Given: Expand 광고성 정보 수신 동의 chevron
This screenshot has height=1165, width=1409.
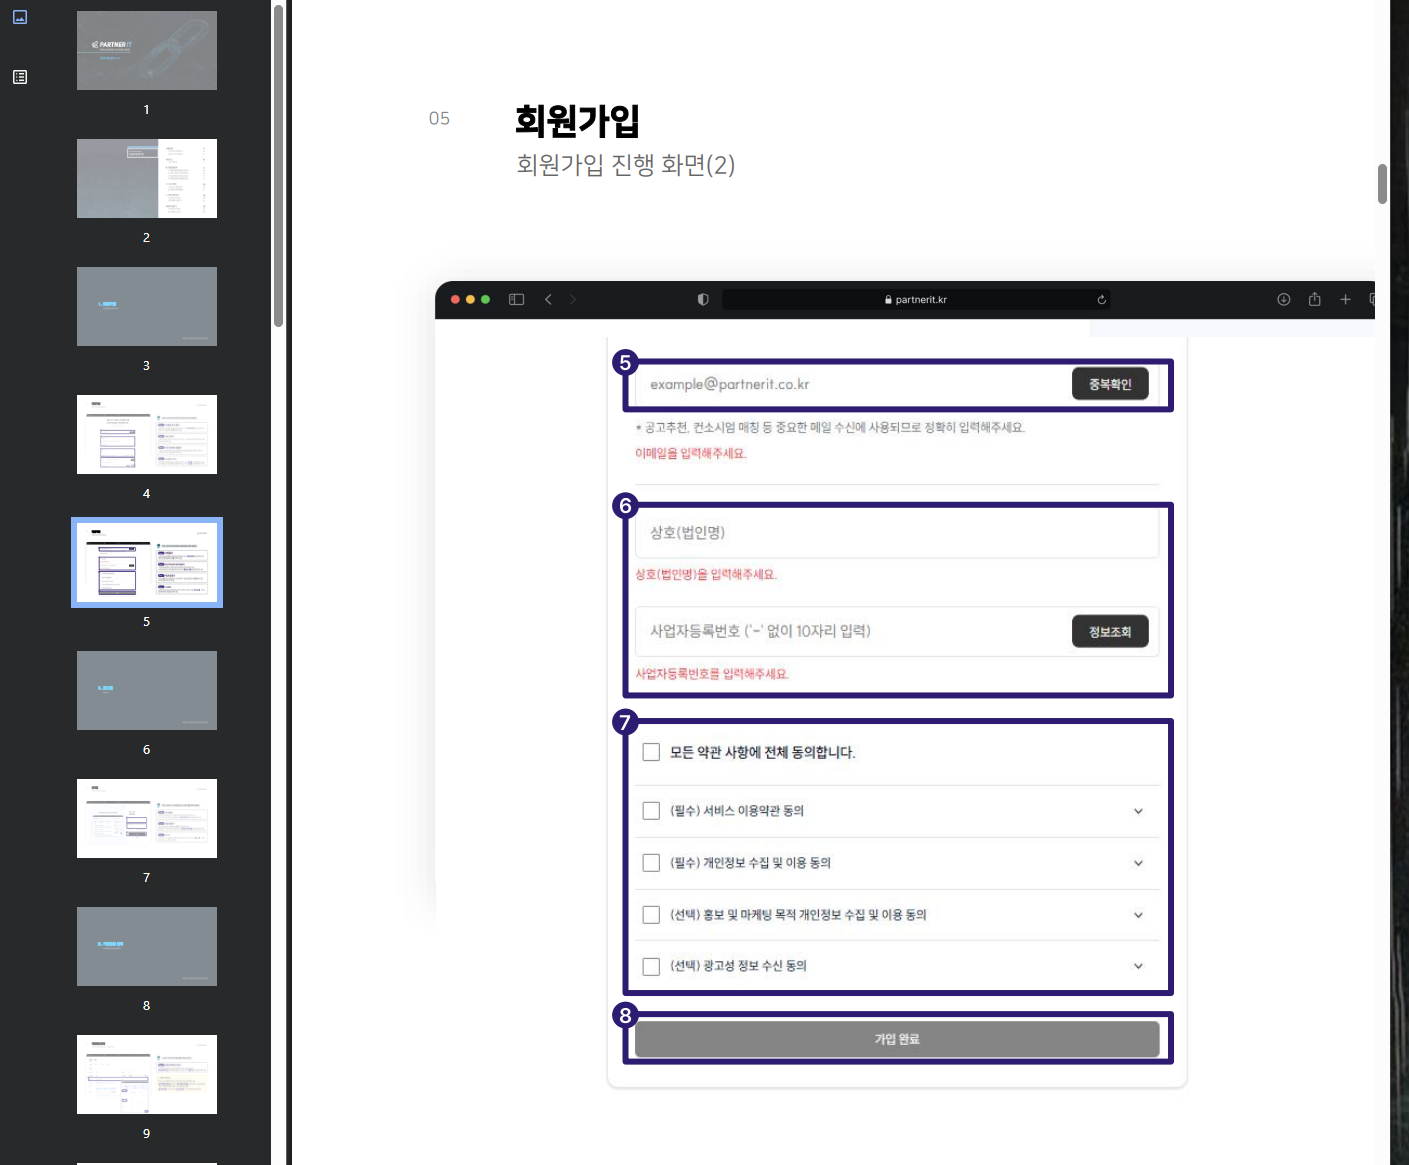Looking at the screenshot, I should pos(1138,966).
